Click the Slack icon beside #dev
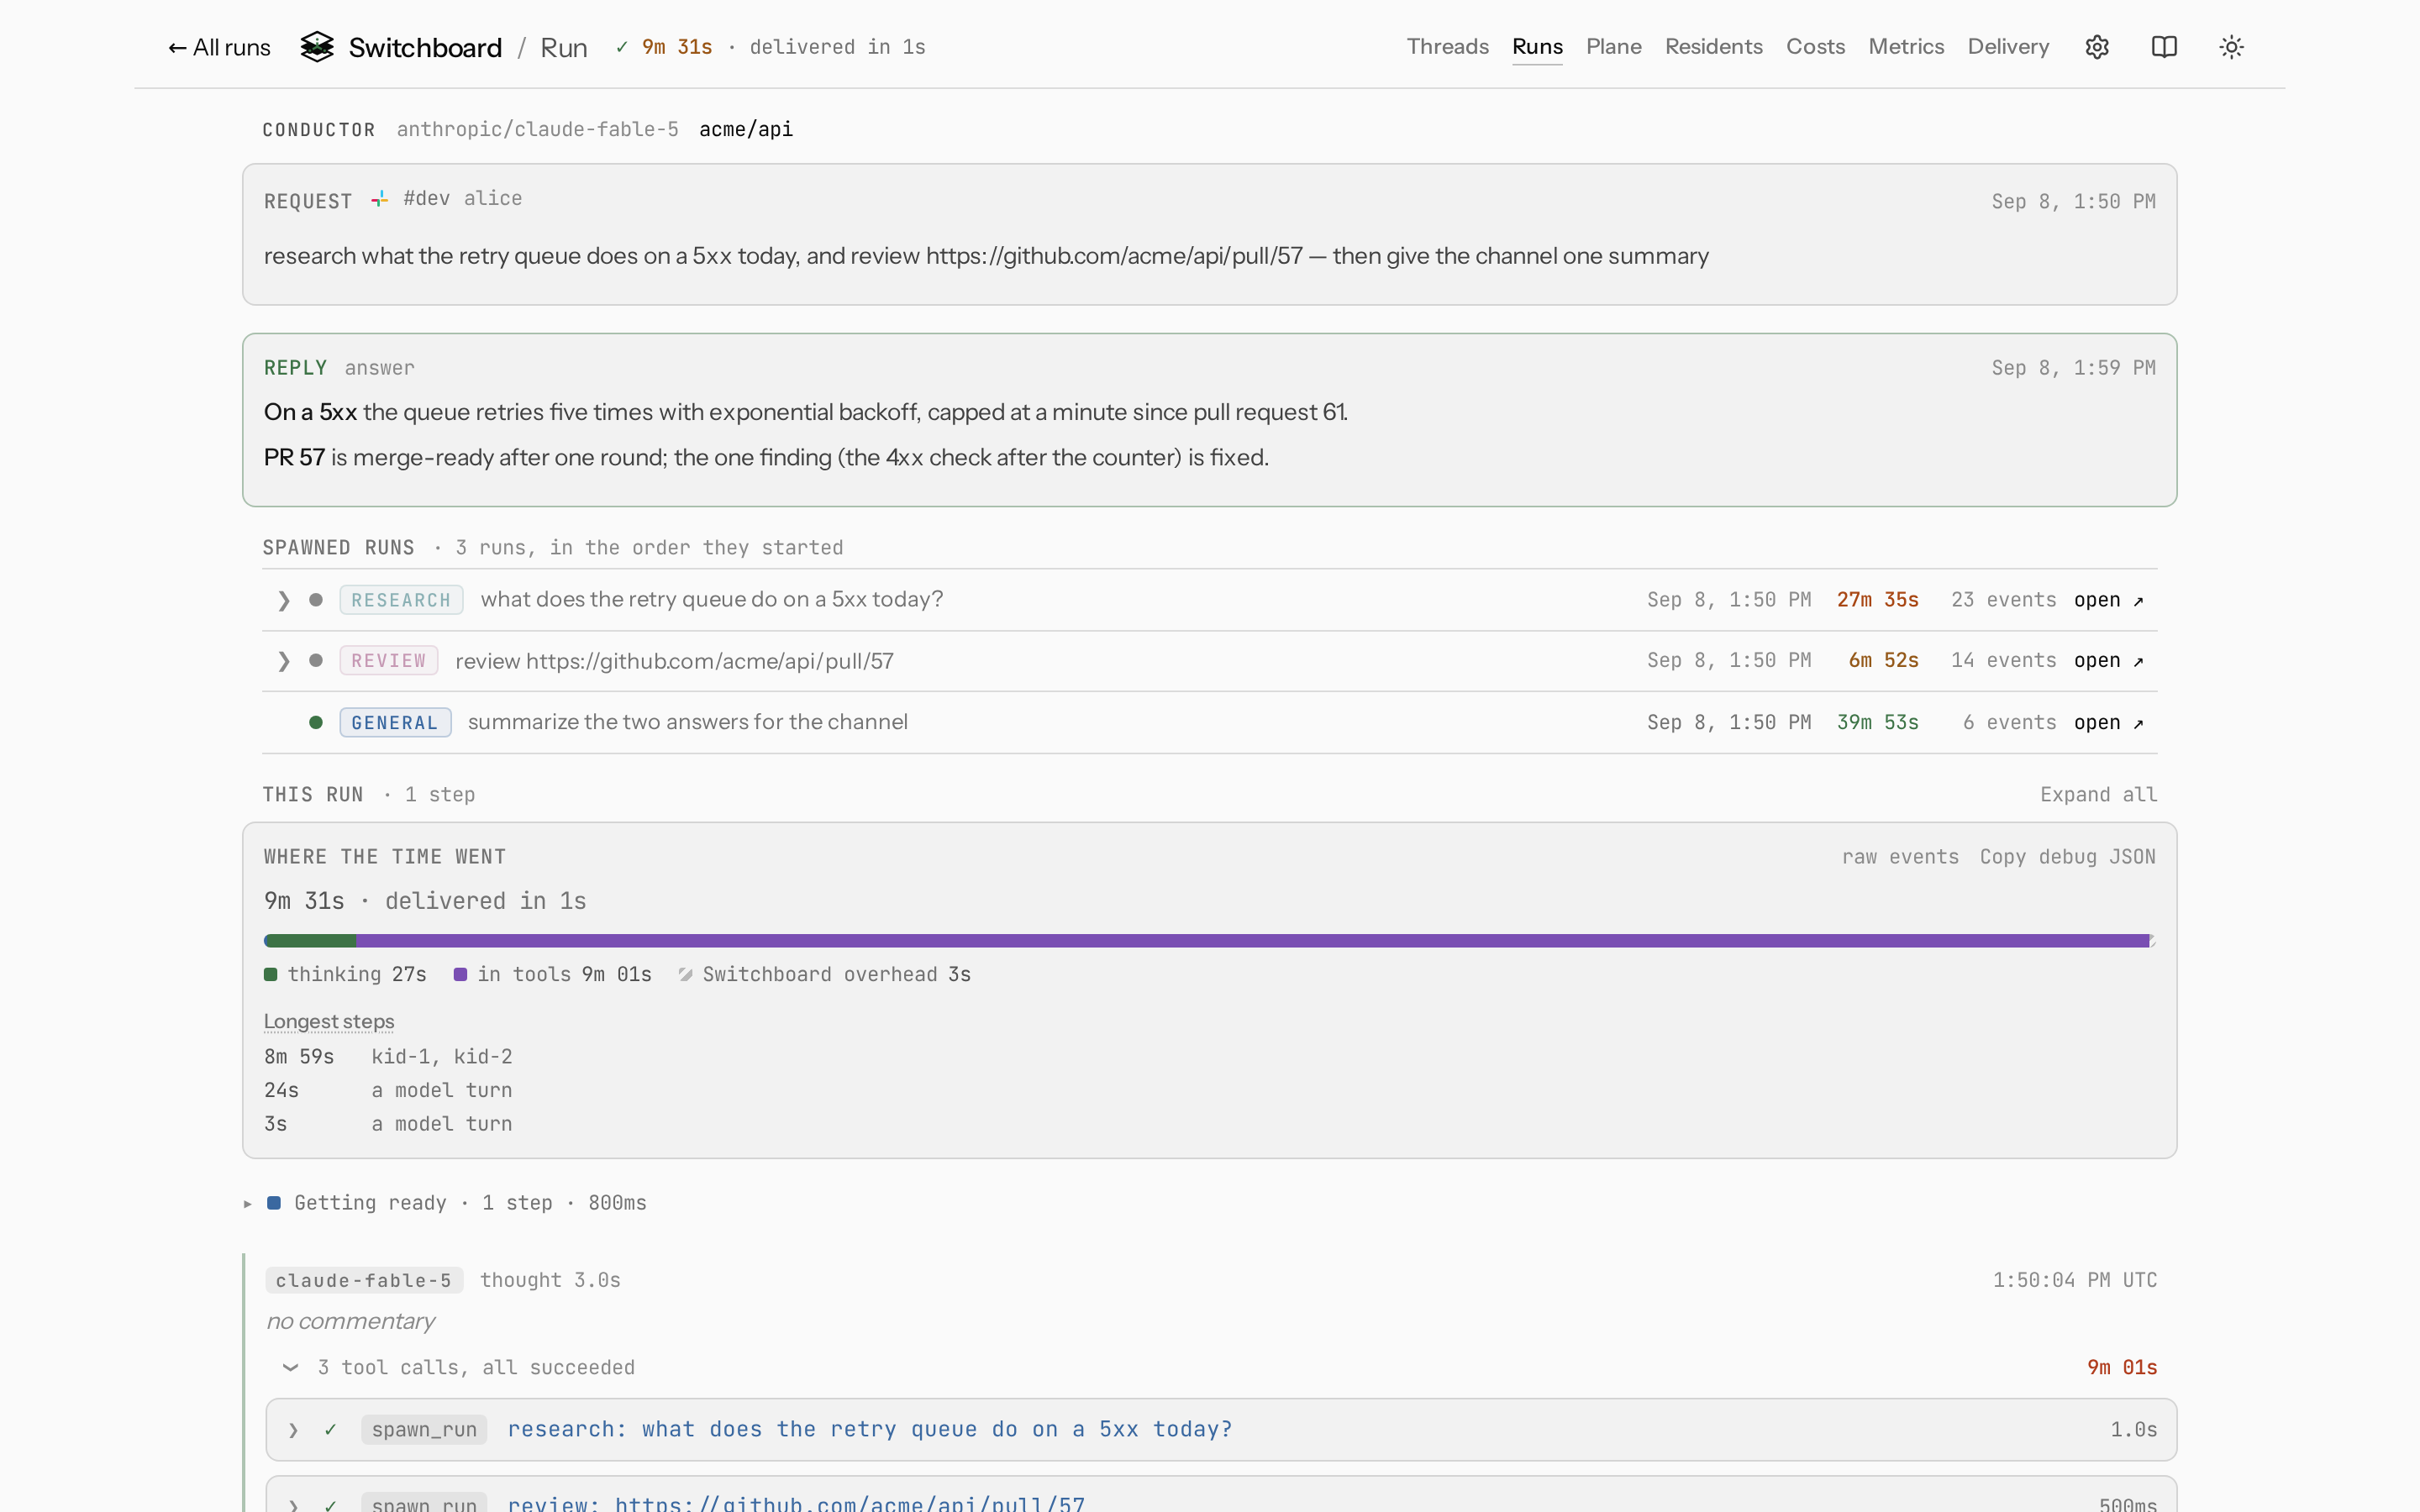This screenshot has height=1512, width=2420. [x=380, y=199]
